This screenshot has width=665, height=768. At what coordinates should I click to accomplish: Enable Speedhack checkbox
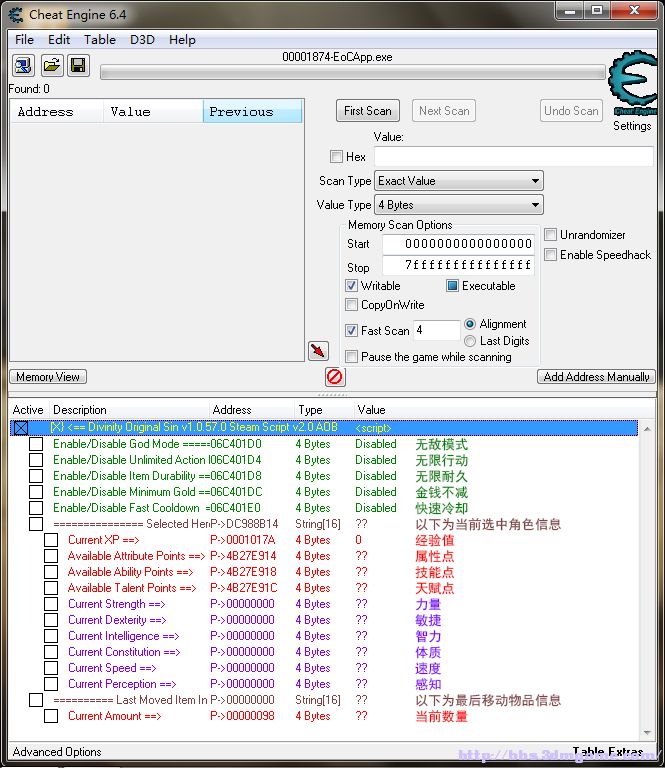[x=550, y=255]
